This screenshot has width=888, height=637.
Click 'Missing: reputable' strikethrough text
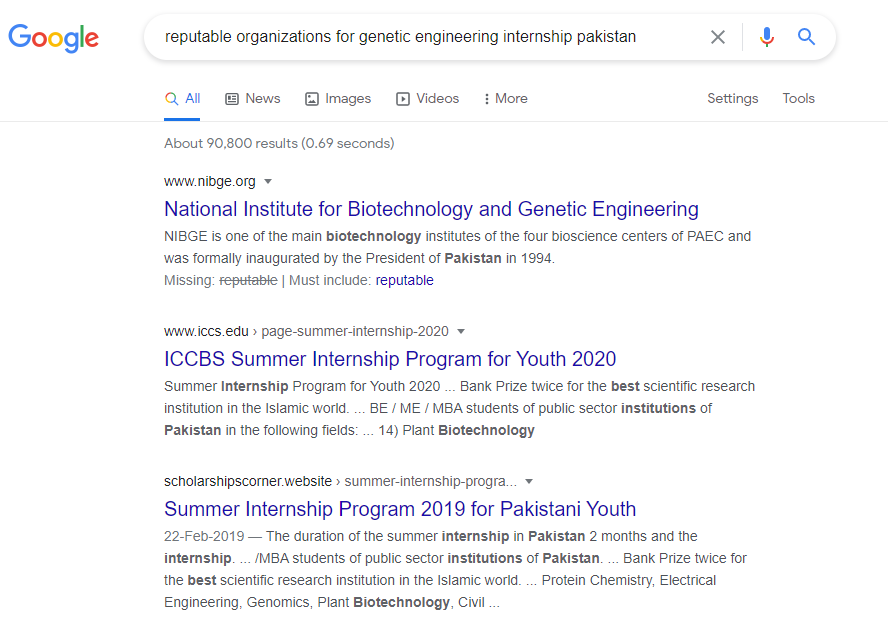[x=221, y=280]
